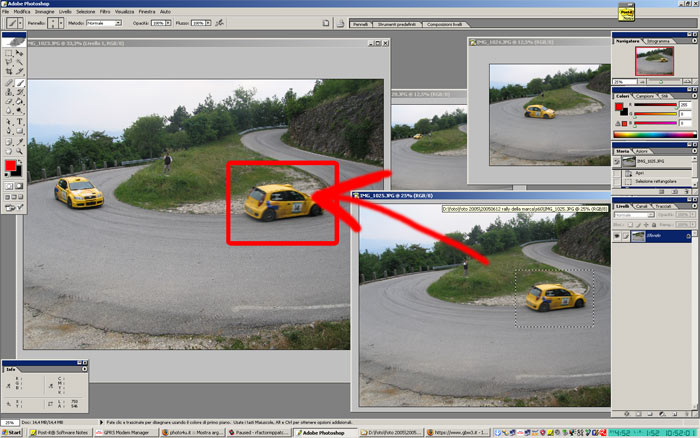Click the Navigatore preview thumbnail

654,61
